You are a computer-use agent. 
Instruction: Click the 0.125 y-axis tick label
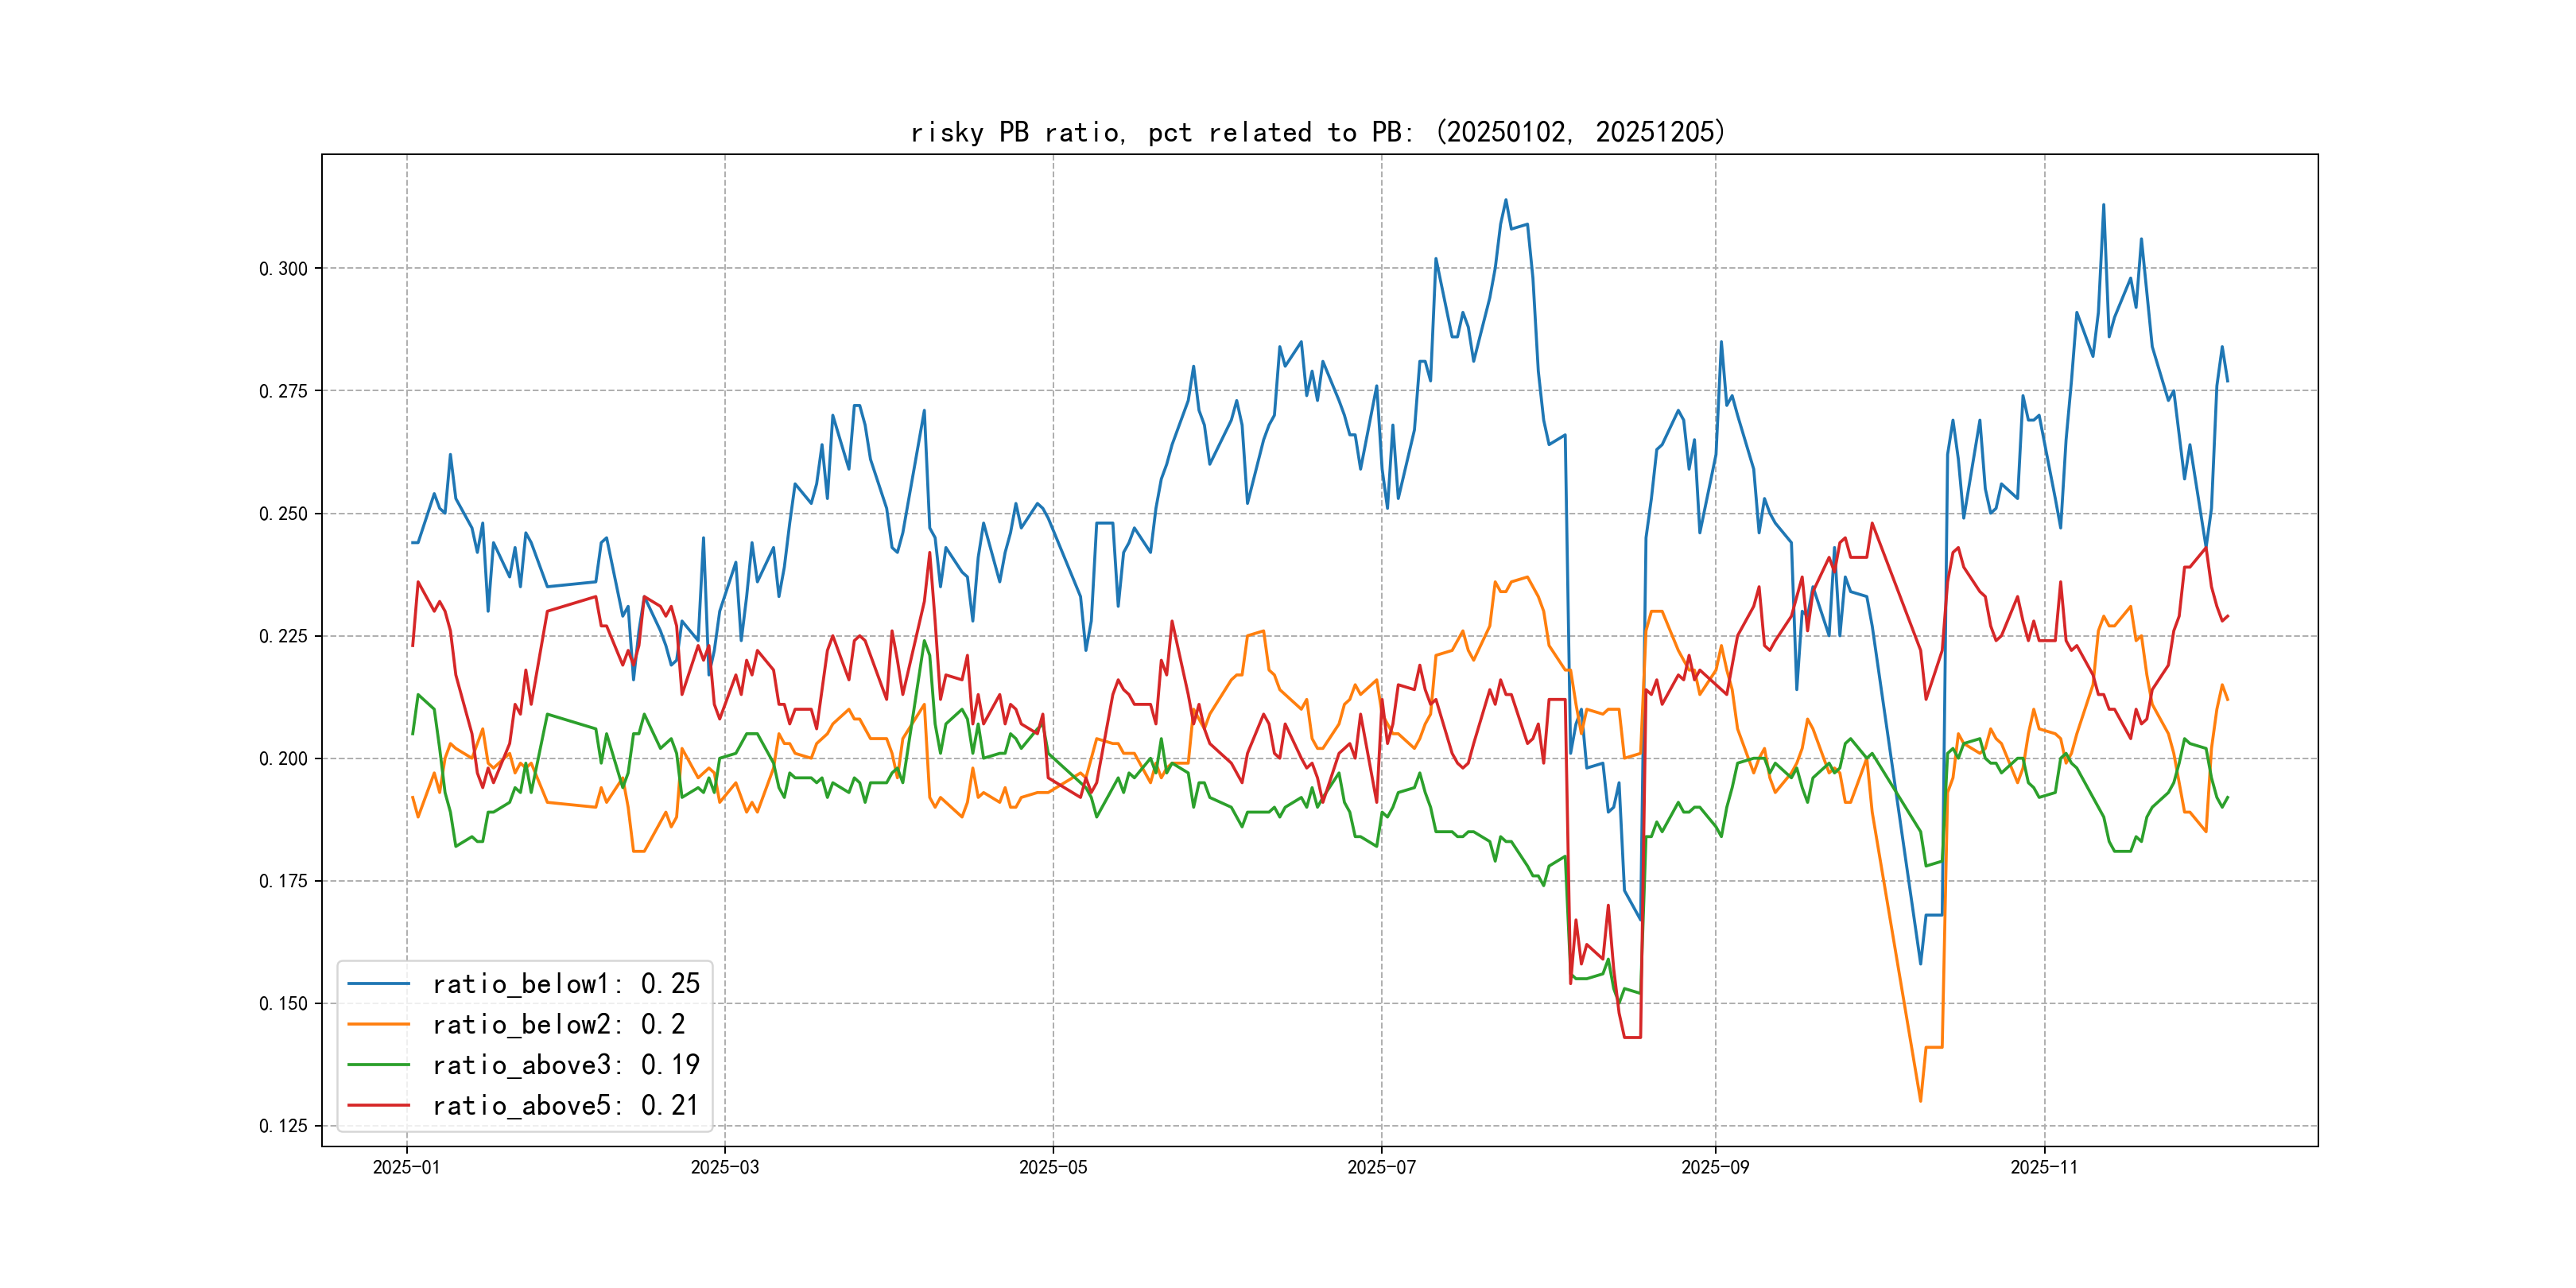click(x=283, y=1126)
